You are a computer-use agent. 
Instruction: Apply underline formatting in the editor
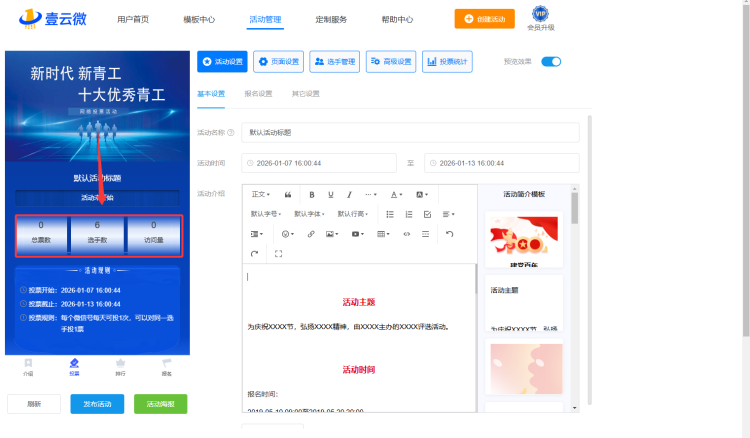[330, 194]
